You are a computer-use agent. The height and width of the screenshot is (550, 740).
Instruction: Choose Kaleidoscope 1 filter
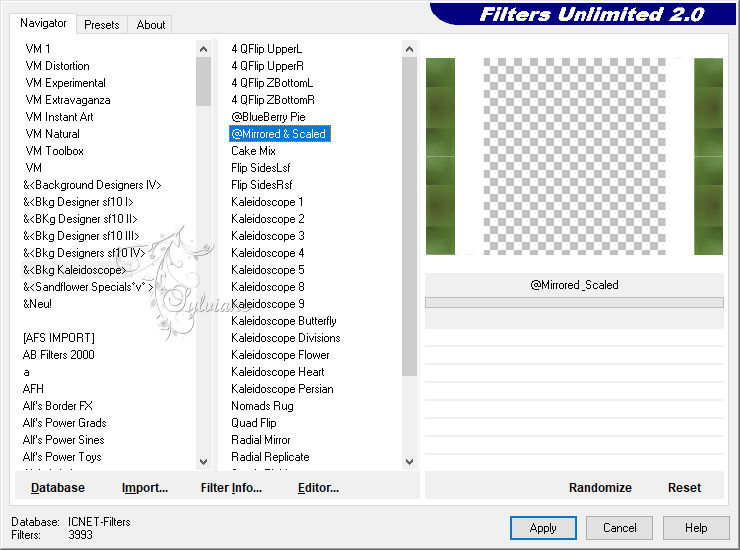pyautogui.click(x=267, y=202)
